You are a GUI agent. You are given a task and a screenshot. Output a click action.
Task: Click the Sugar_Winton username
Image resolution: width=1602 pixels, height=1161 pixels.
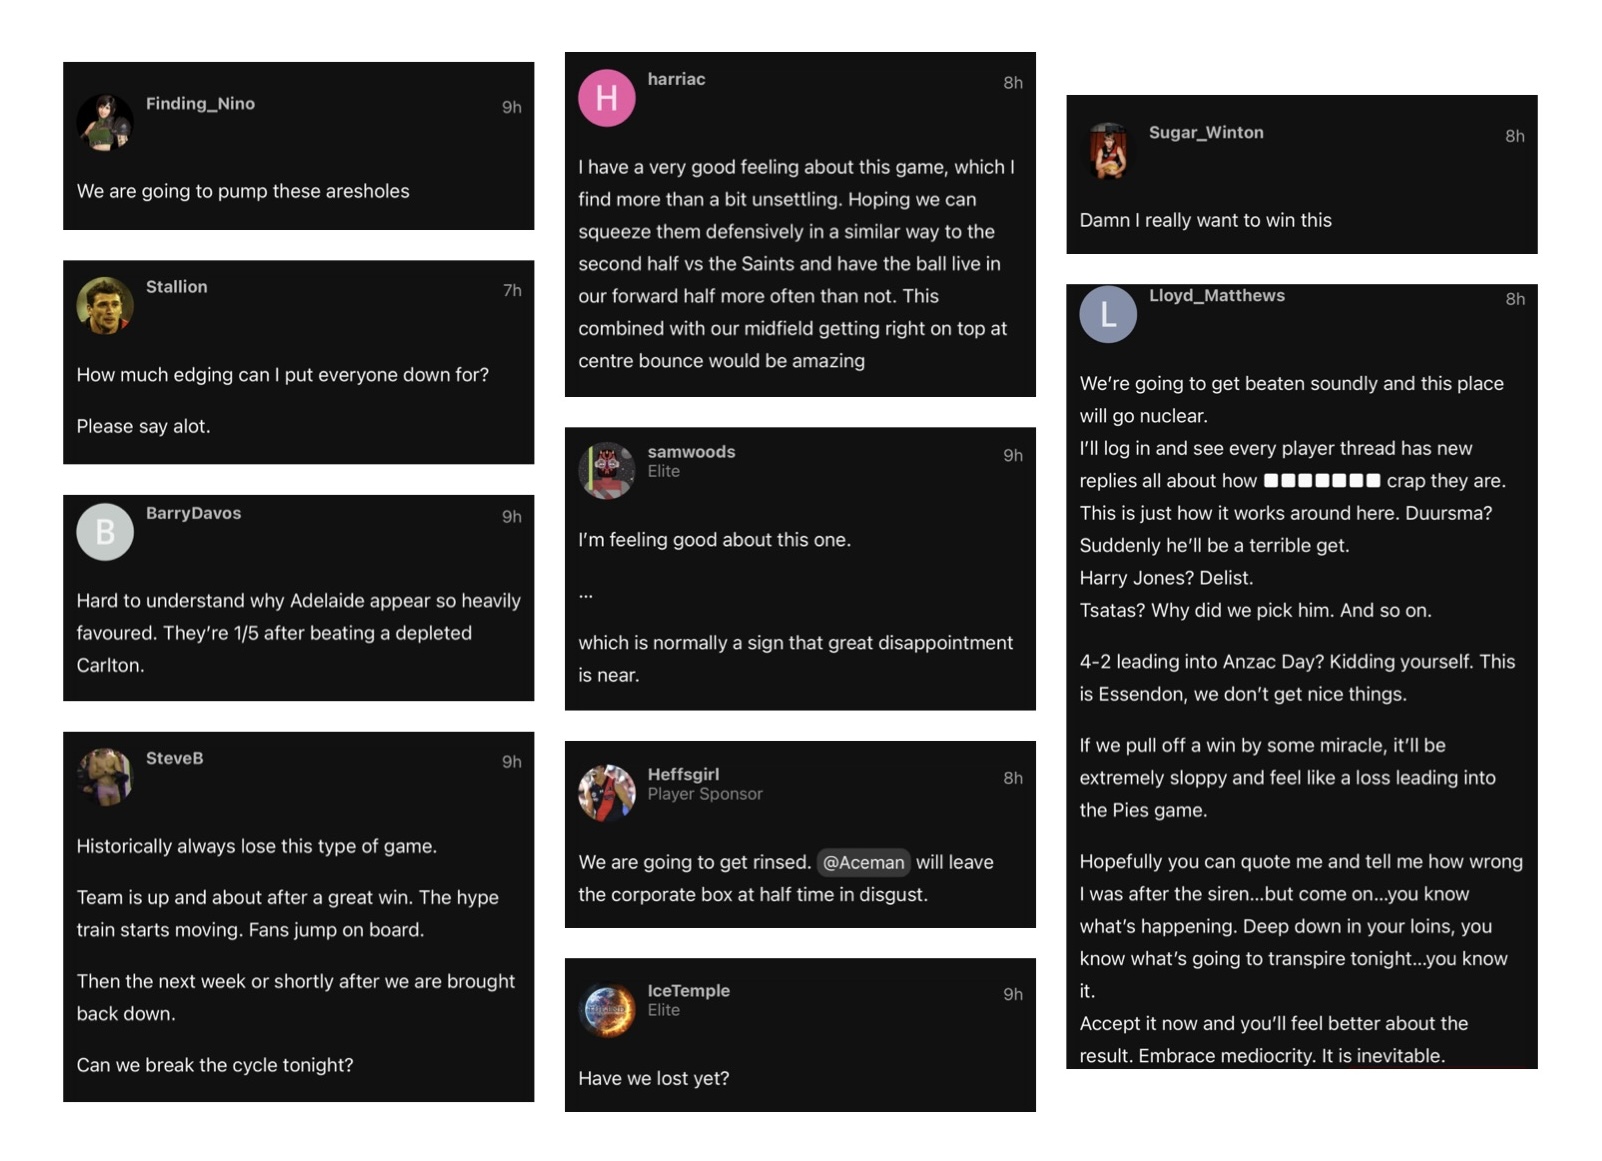(x=1206, y=132)
